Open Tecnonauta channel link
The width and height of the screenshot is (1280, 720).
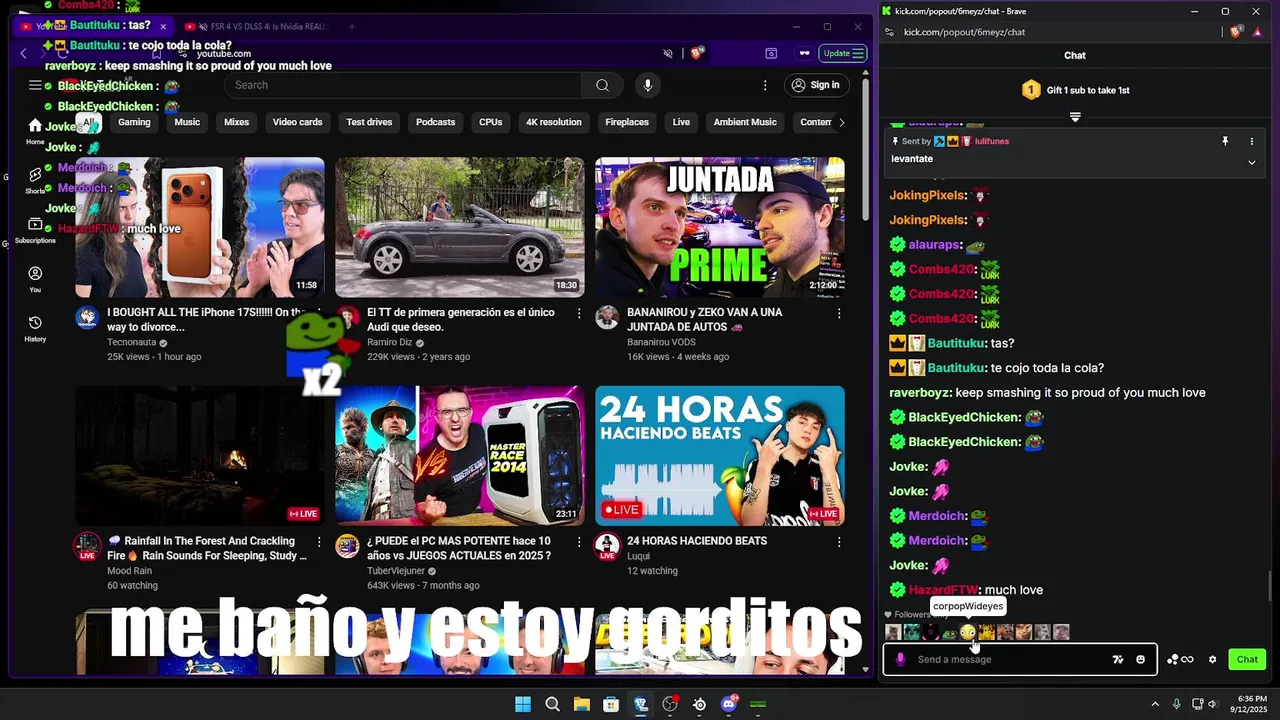tap(132, 342)
